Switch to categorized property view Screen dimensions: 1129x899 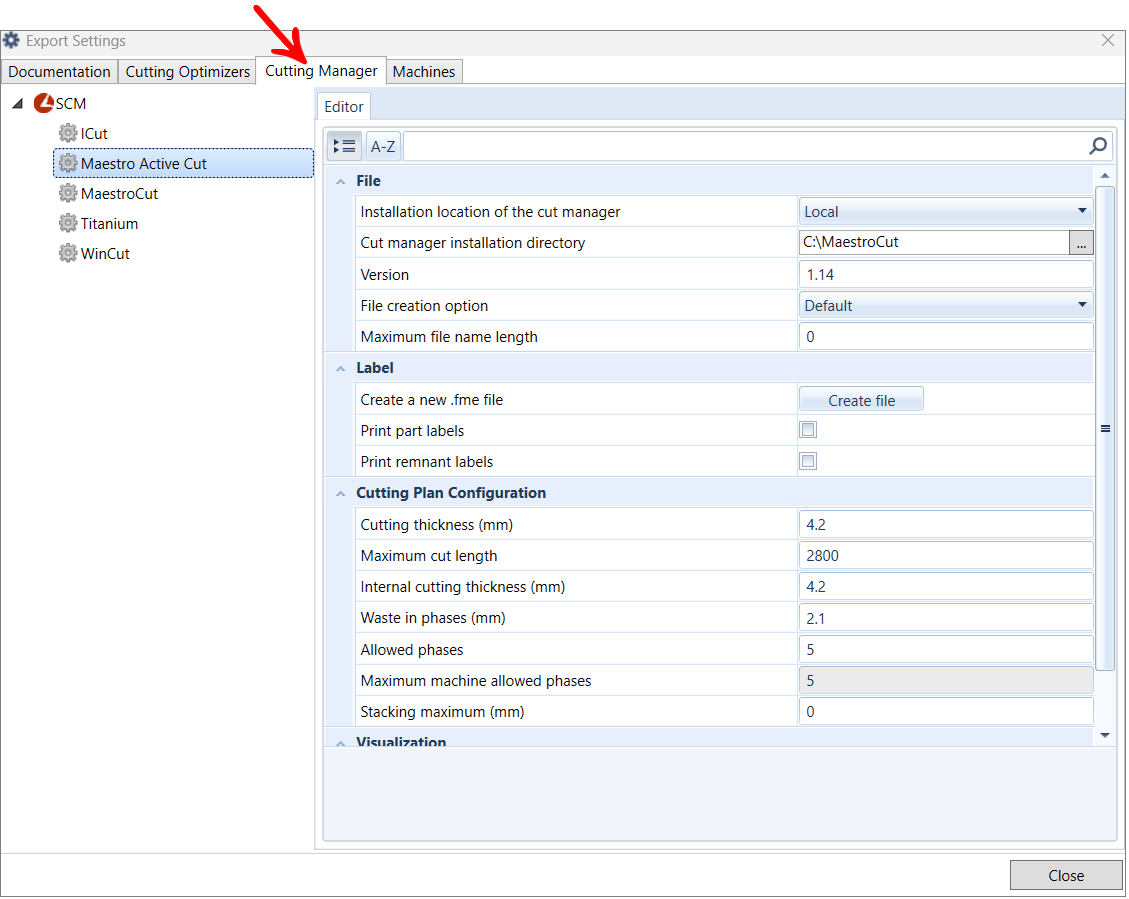345,146
